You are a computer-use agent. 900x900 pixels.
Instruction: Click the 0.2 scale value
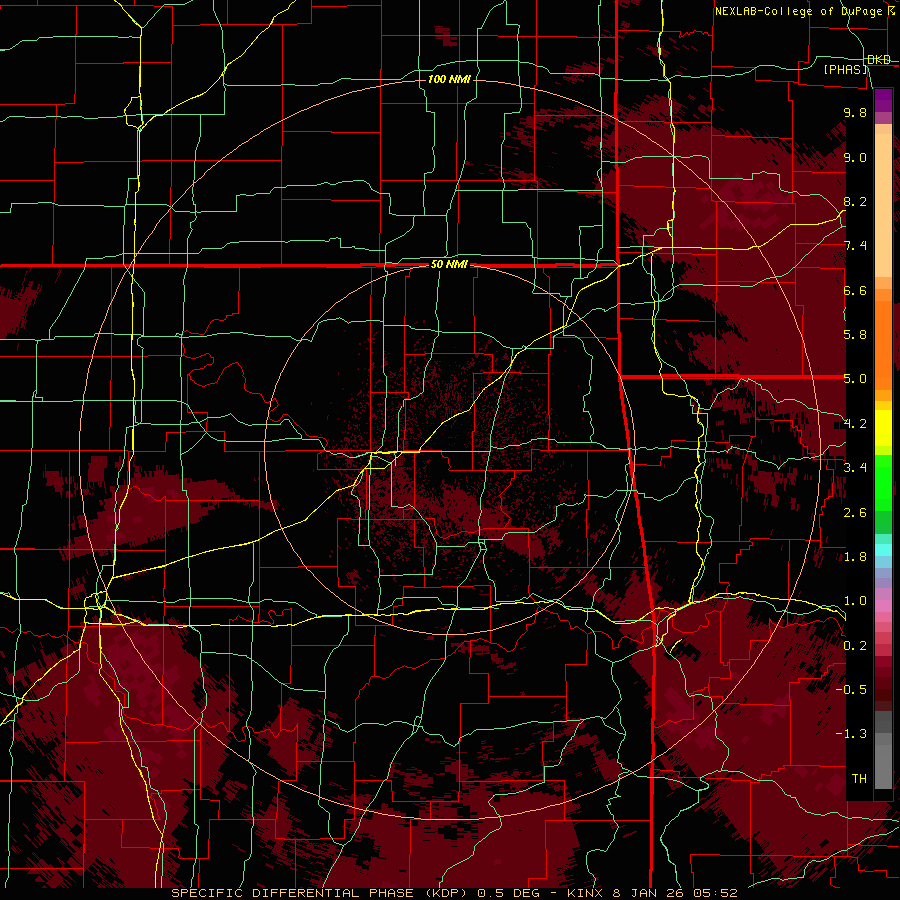[x=855, y=646]
